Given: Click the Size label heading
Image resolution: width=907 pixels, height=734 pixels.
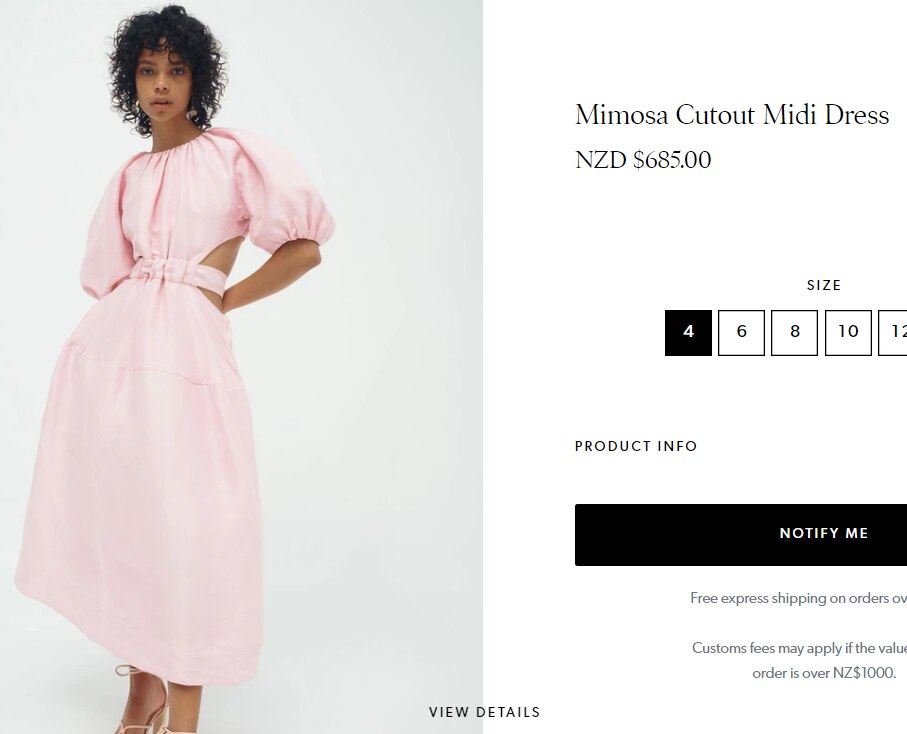Looking at the screenshot, I should [x=824, y=285].
